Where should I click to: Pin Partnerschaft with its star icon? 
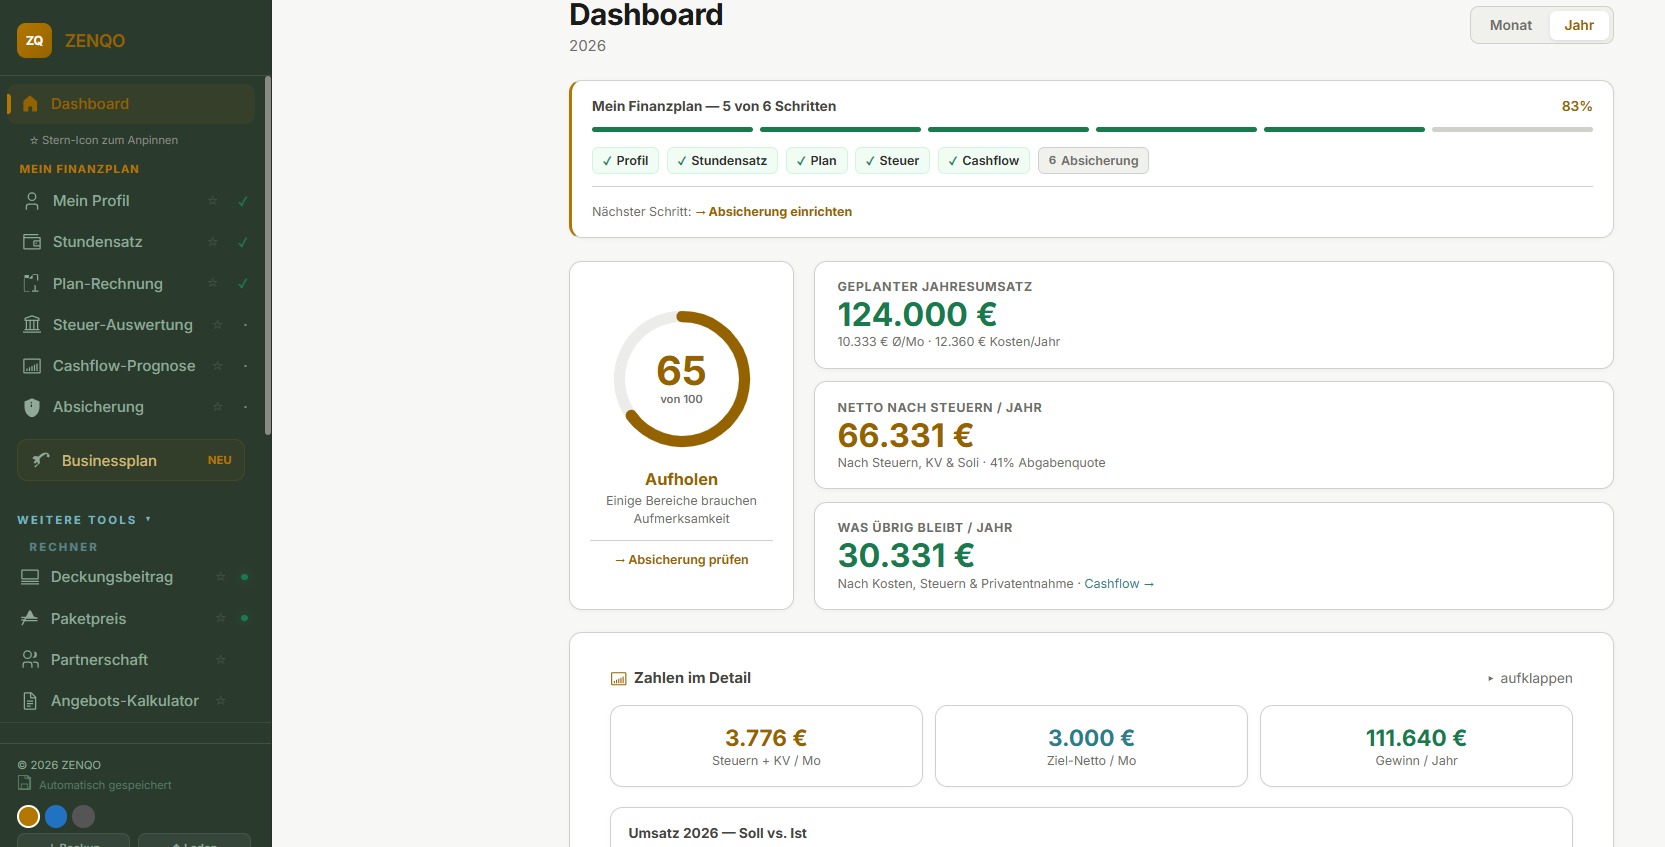coord(220,660)
